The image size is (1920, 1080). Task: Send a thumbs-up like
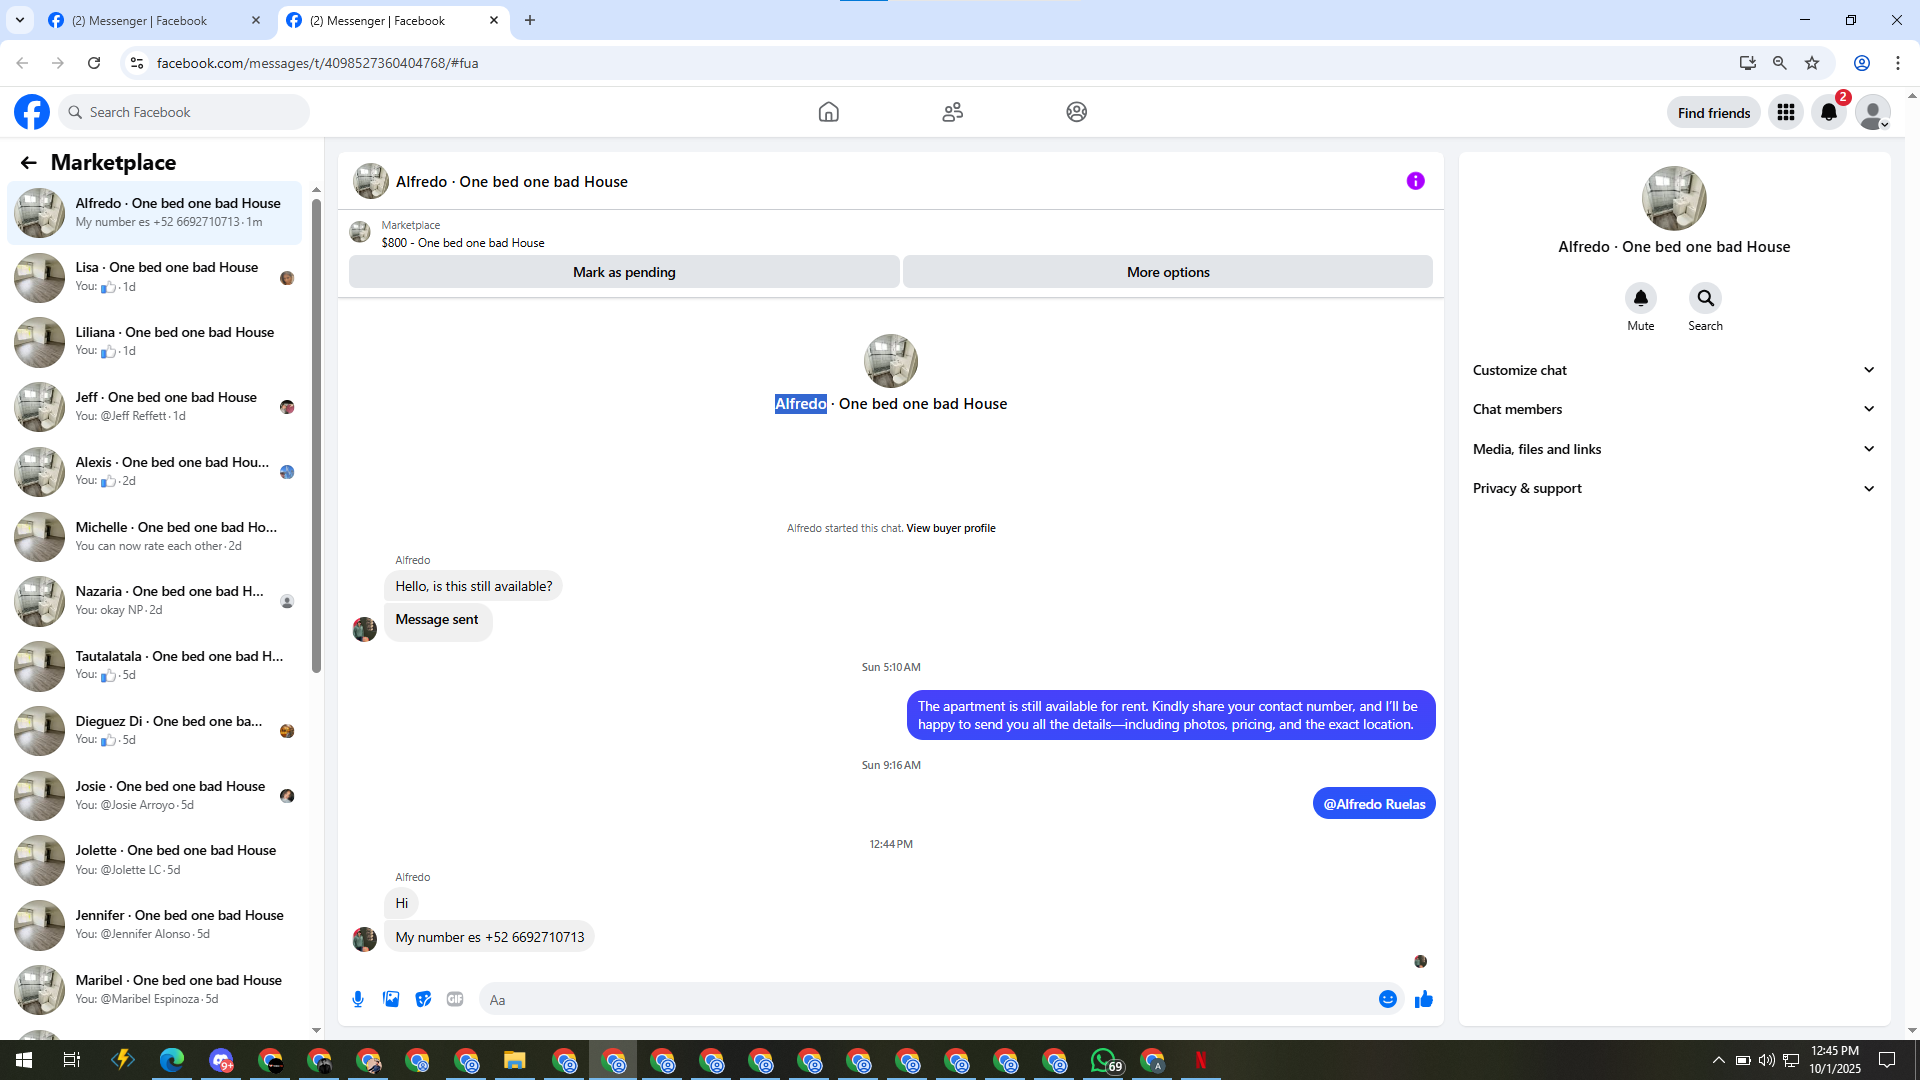[1424, 999]
